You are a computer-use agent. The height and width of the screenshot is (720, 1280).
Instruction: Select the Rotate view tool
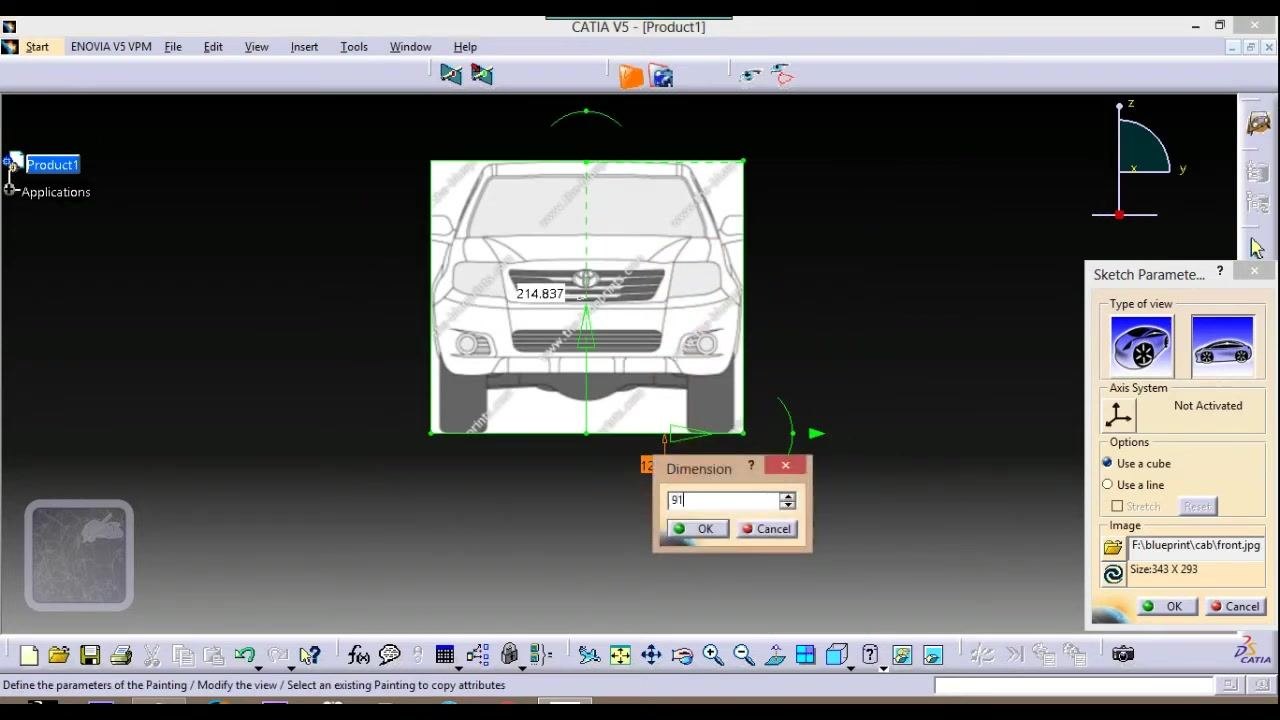click(682, 655)
